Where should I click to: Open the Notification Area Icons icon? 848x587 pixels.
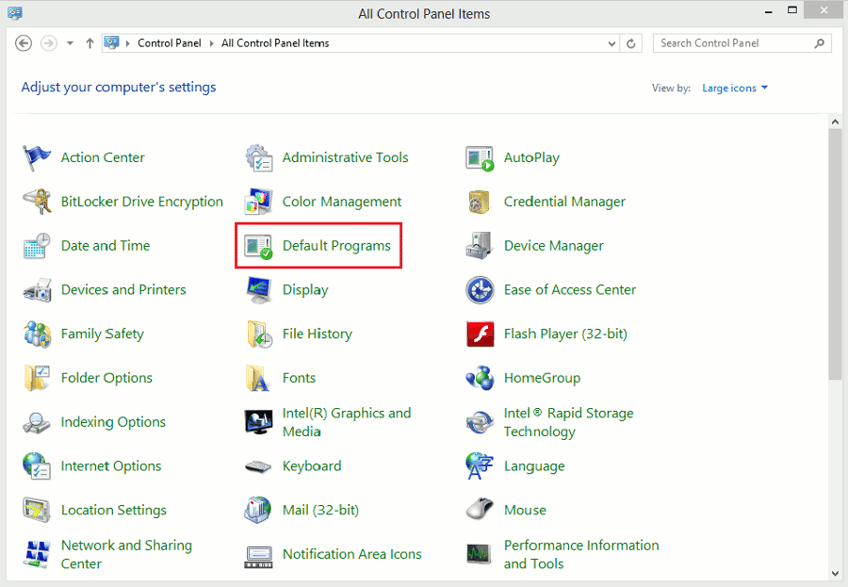[x=259, y=556]
